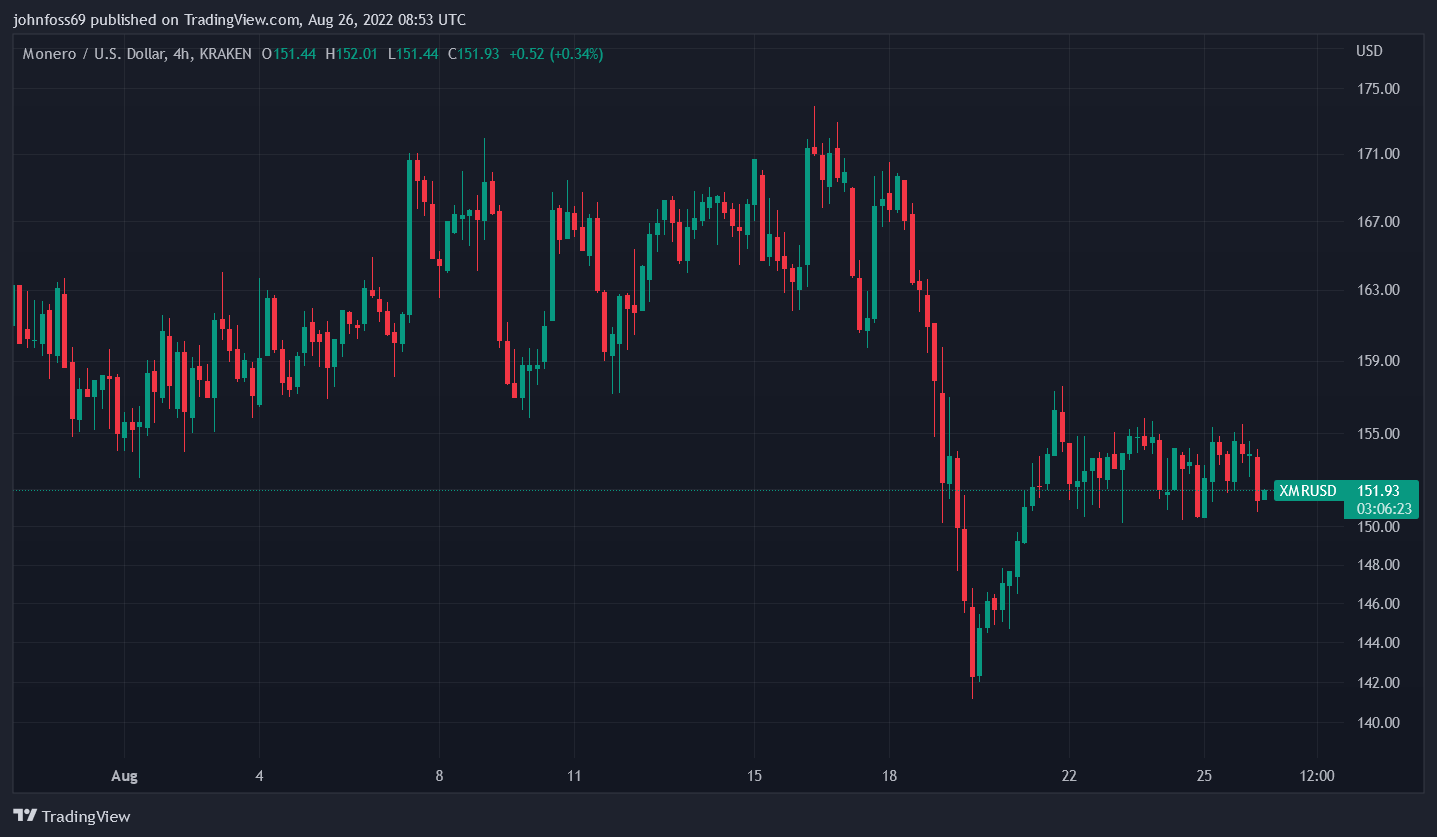This screenshot has height=837, width=1437.
Task: Click the Monero / U.S. Dollar symbol title
Action: point(95,54)
